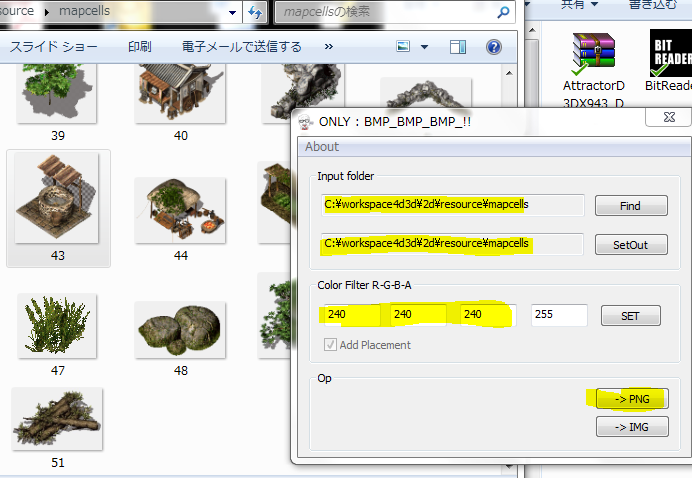Click the 印刷 toolbar item
This screenshot has height=478, width=692.
coord(139,47)
